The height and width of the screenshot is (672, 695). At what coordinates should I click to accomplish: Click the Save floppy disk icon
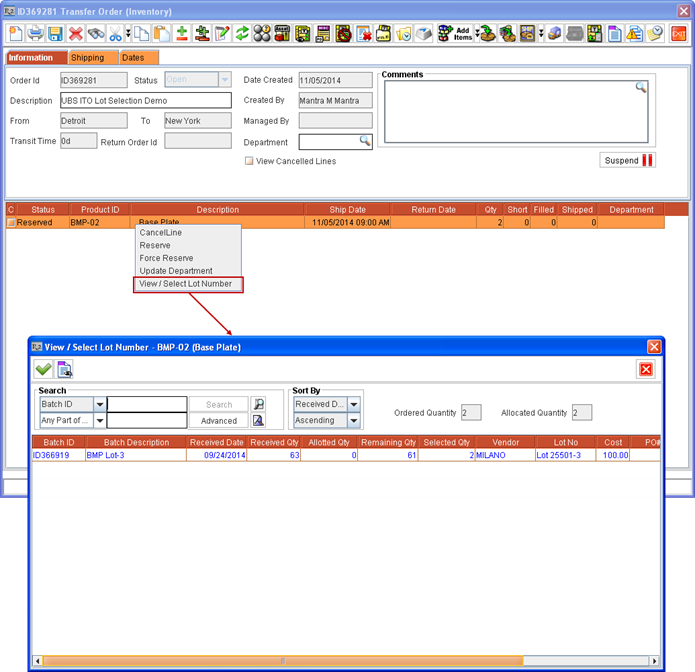pyautogui.click(x=56, y=33)
